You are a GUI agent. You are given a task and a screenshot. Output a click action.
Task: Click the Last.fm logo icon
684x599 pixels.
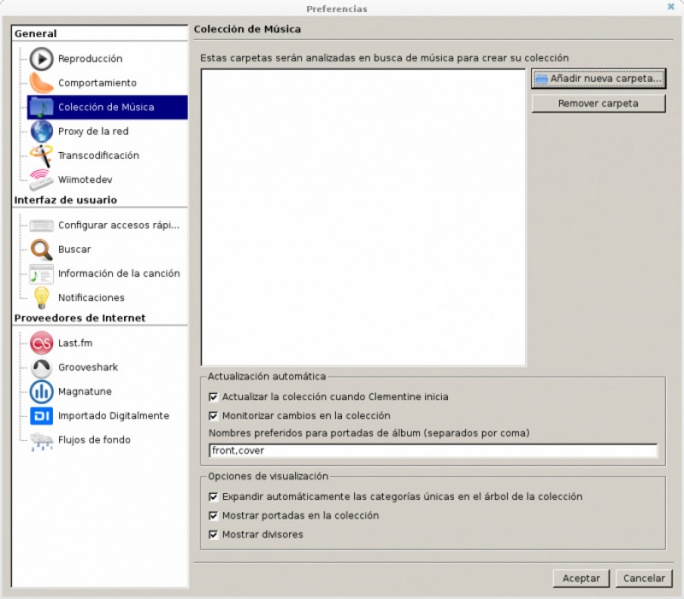coord(41,343)
